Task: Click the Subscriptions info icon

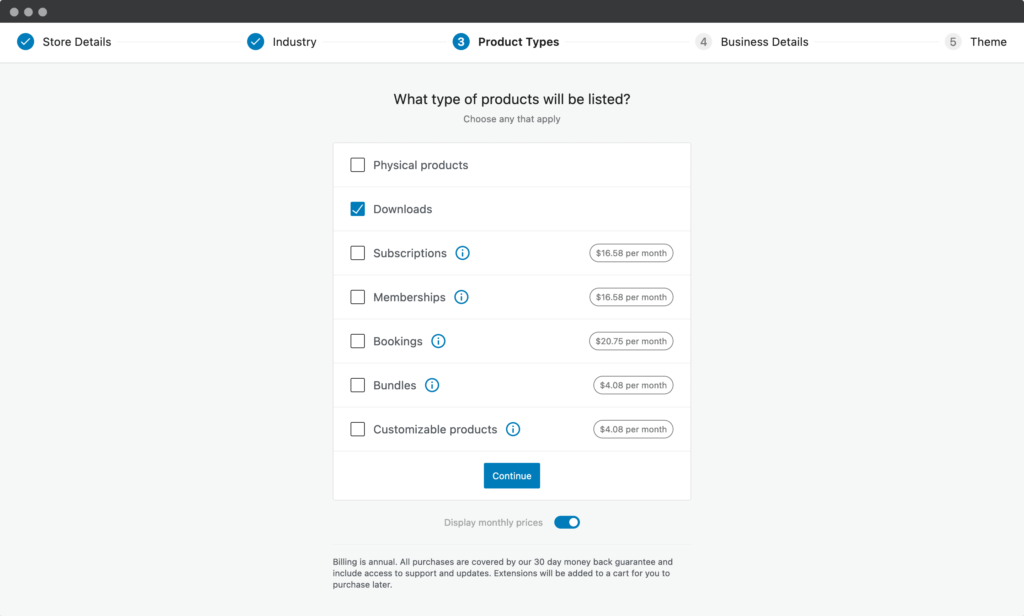Action: tap(462, 253)
